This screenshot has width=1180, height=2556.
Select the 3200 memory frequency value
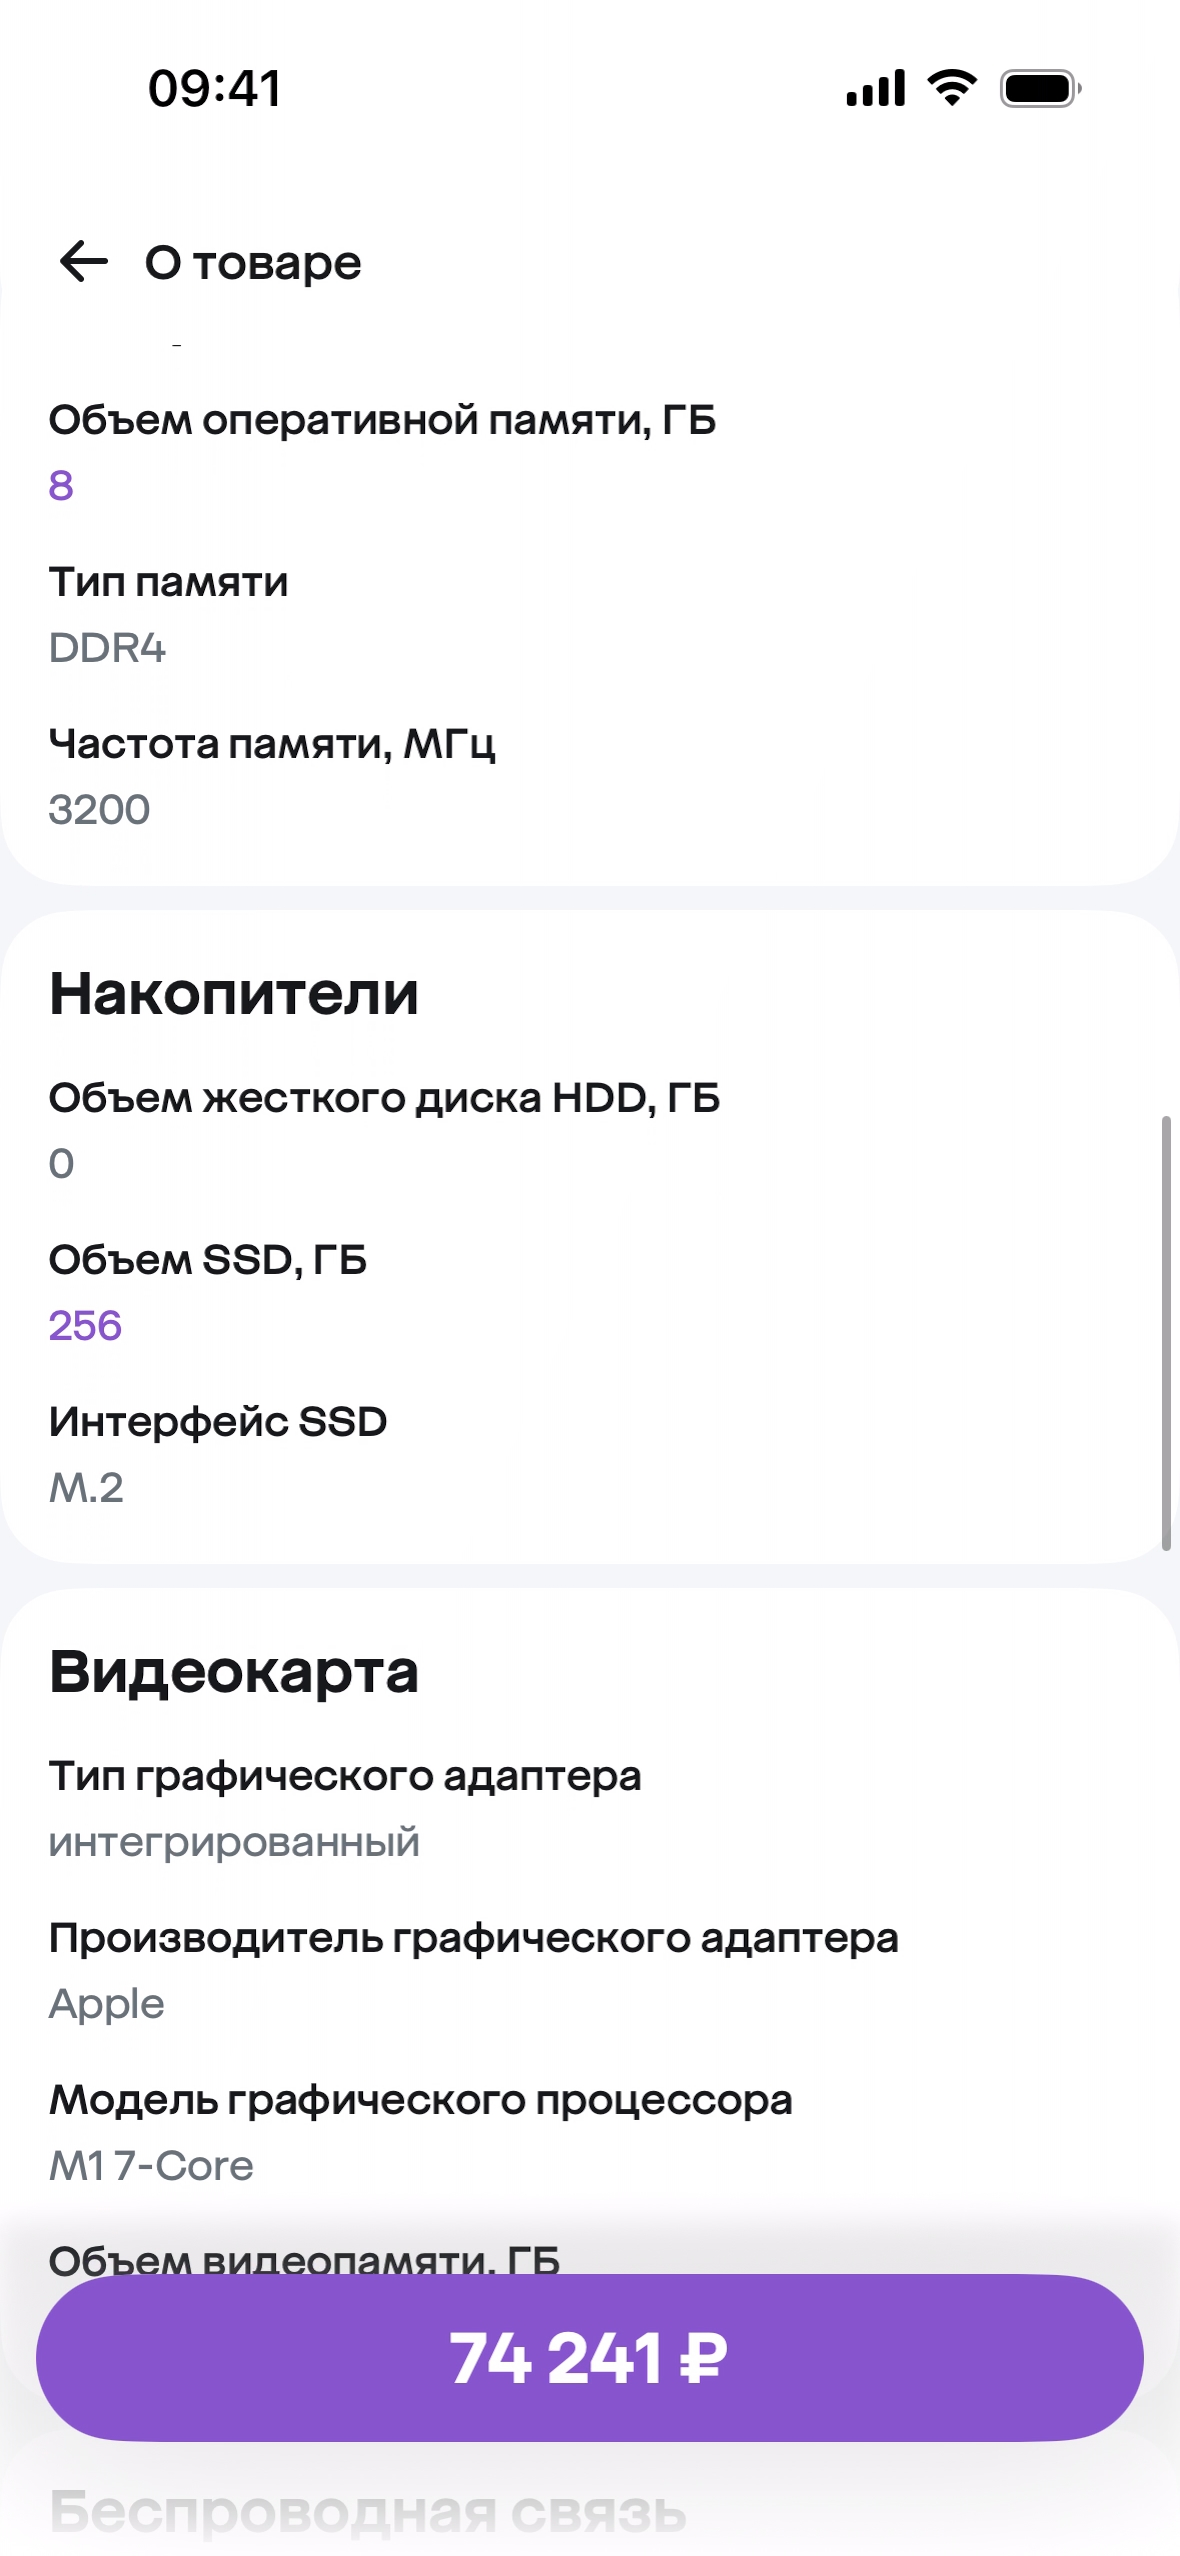pyautogui.click(x=100, y=809)
